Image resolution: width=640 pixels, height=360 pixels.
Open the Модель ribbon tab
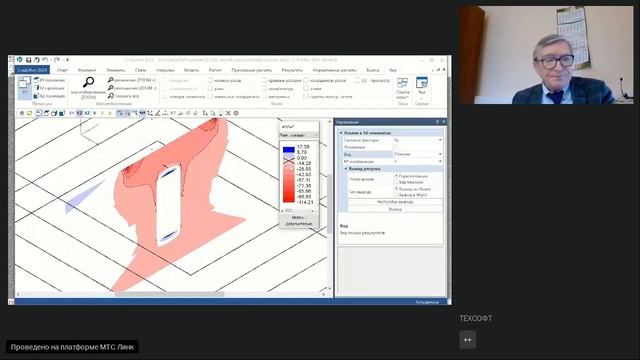tap(191, 70)
